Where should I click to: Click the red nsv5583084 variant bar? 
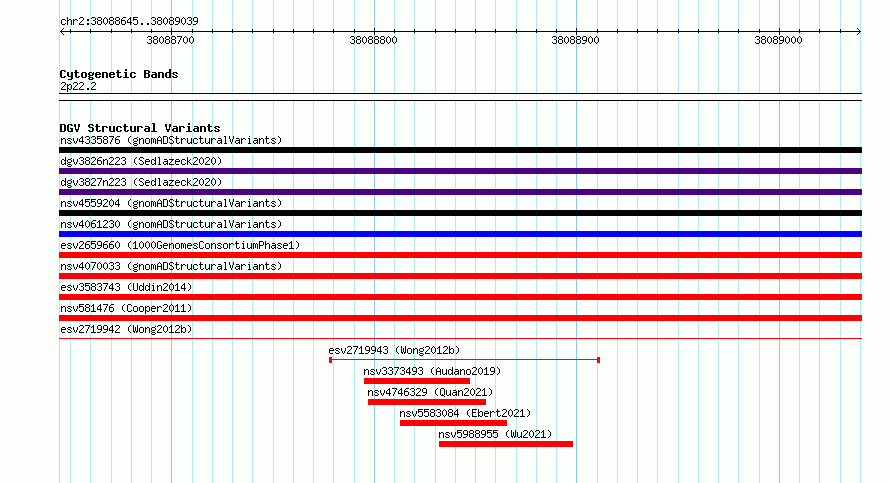tap(454, 423)
